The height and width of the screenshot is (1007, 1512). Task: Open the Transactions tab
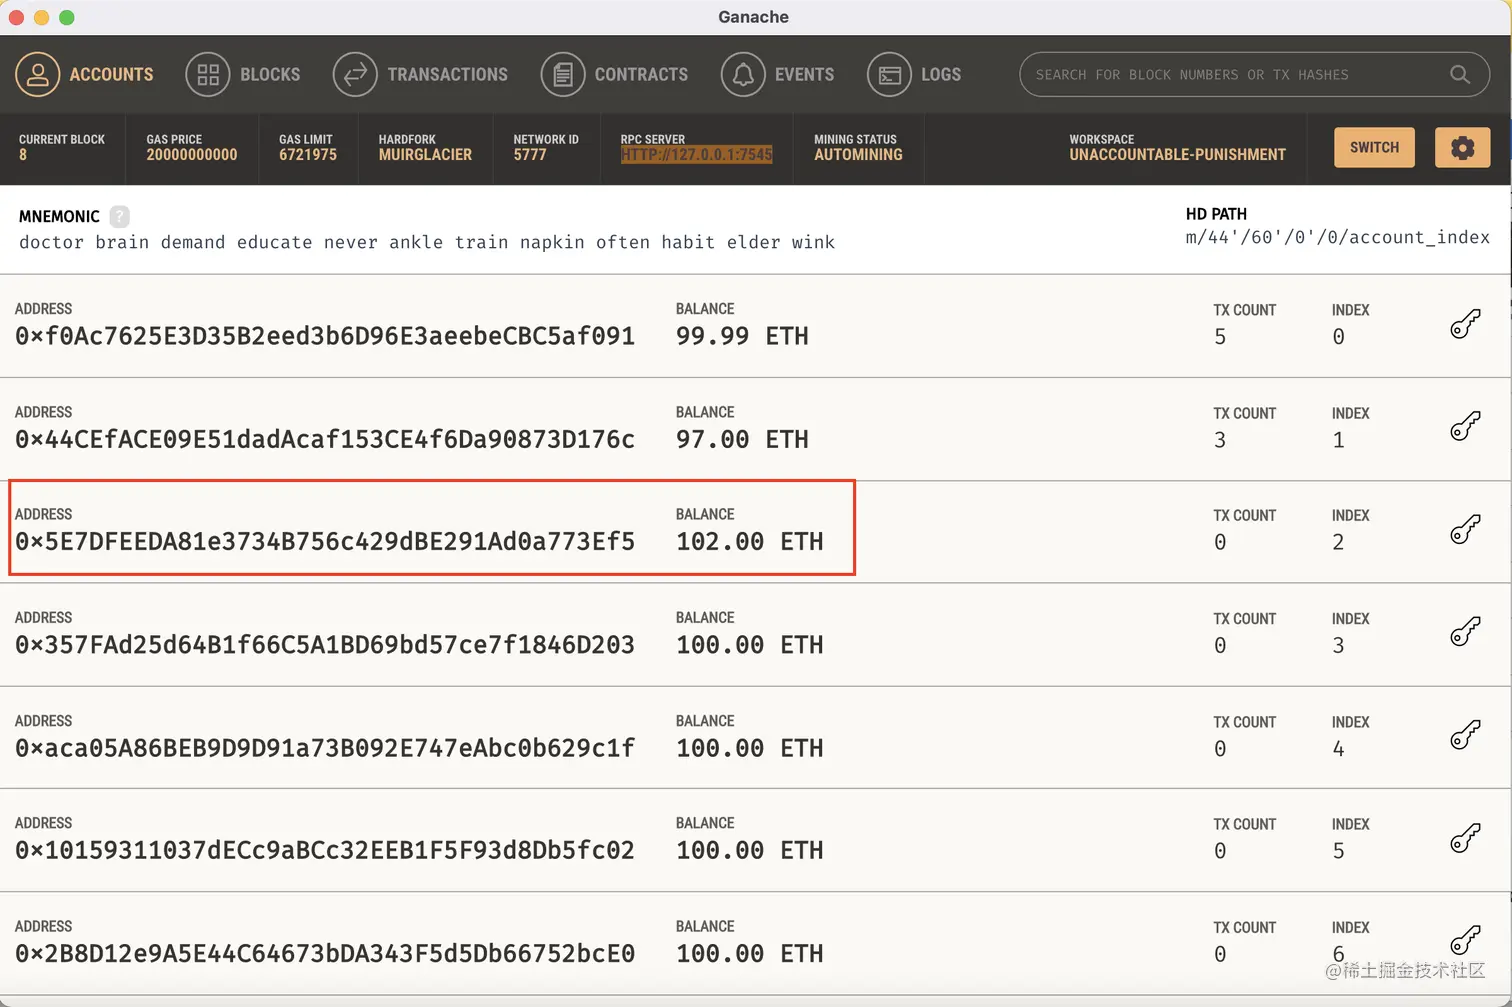[421, 75]
